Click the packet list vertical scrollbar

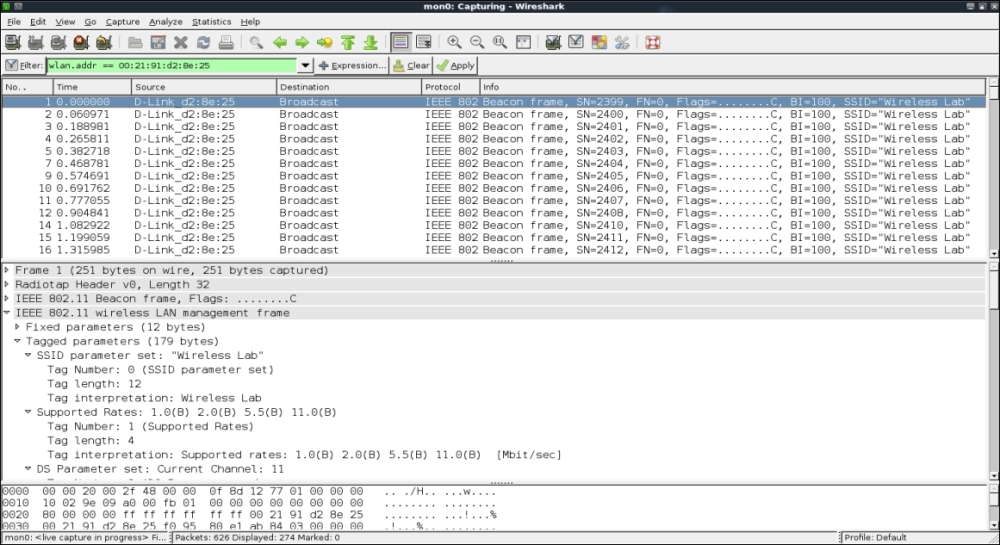(x=993, y=168)
